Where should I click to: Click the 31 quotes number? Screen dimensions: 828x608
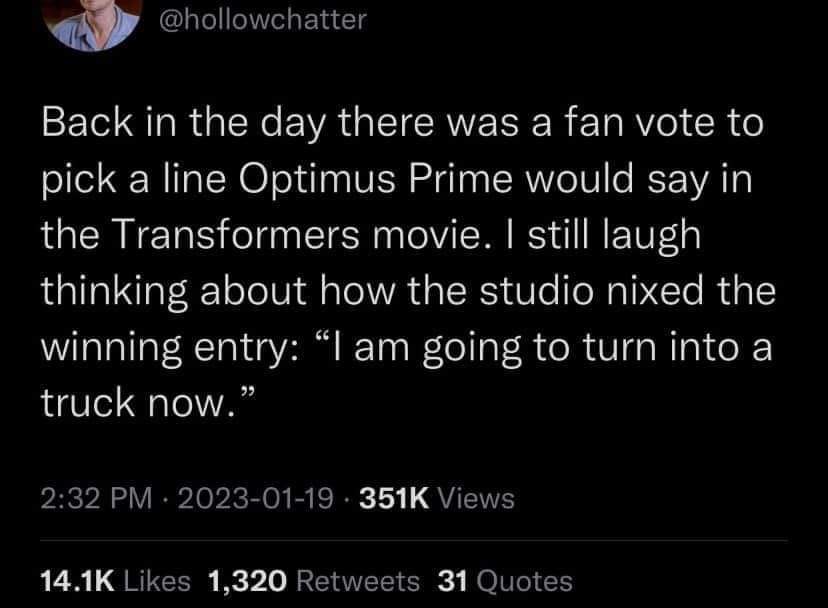[453, 580]
